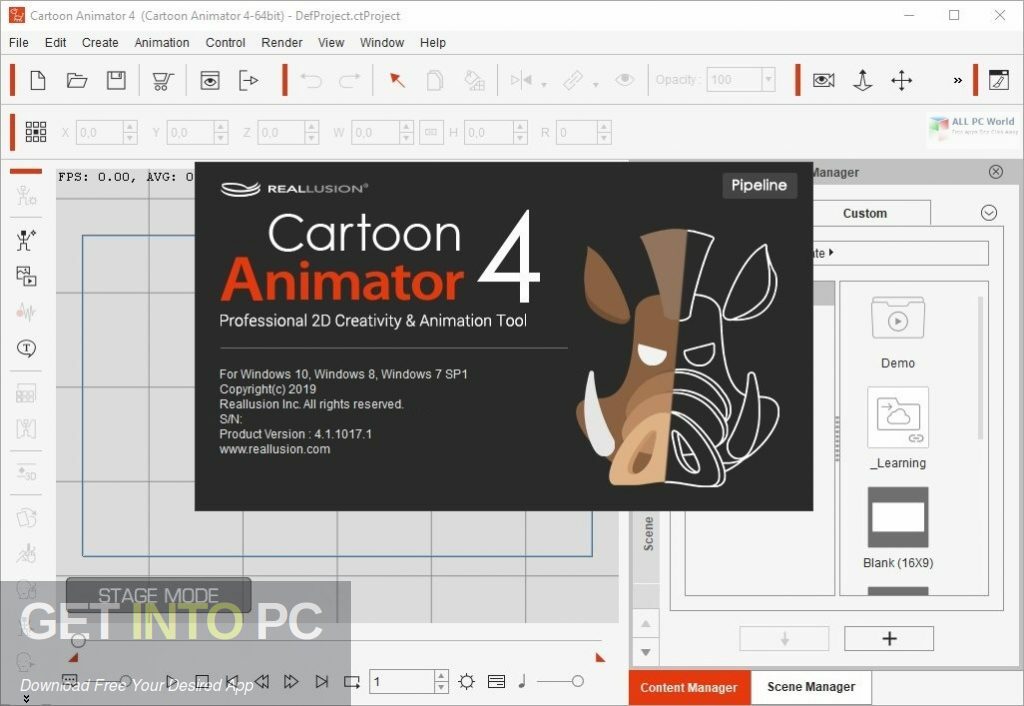
Task: Close the Content Manager panel
Action: [x=995, y=172]
